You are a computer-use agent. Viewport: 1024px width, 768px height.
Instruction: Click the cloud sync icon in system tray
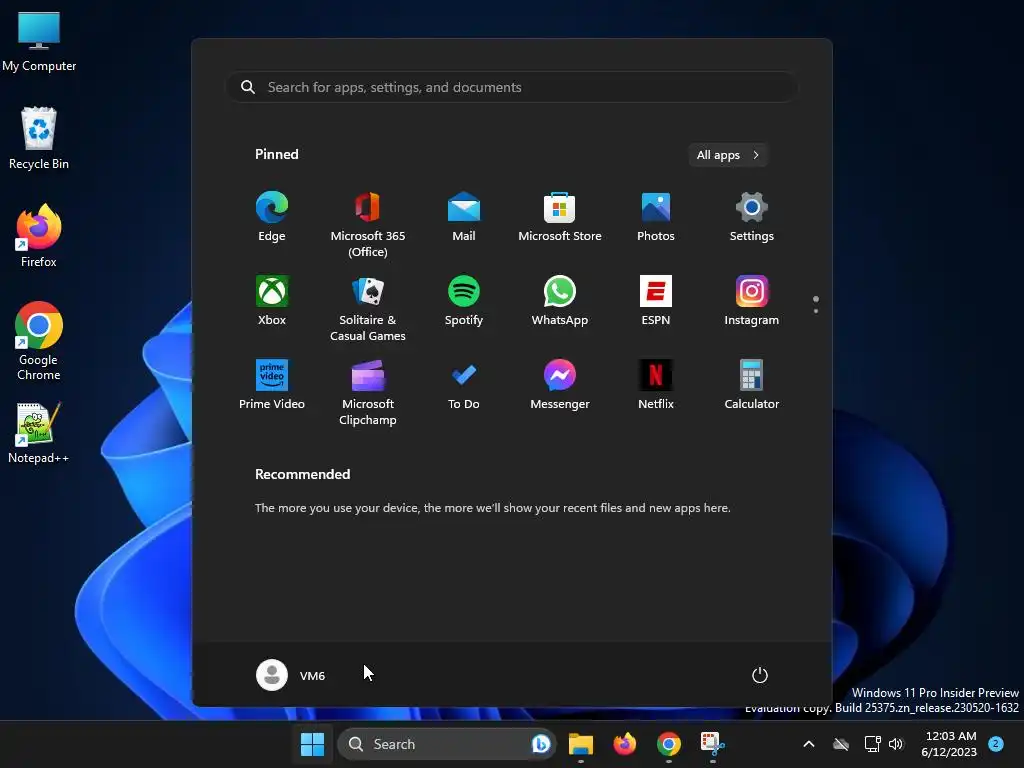click(841, 744)
